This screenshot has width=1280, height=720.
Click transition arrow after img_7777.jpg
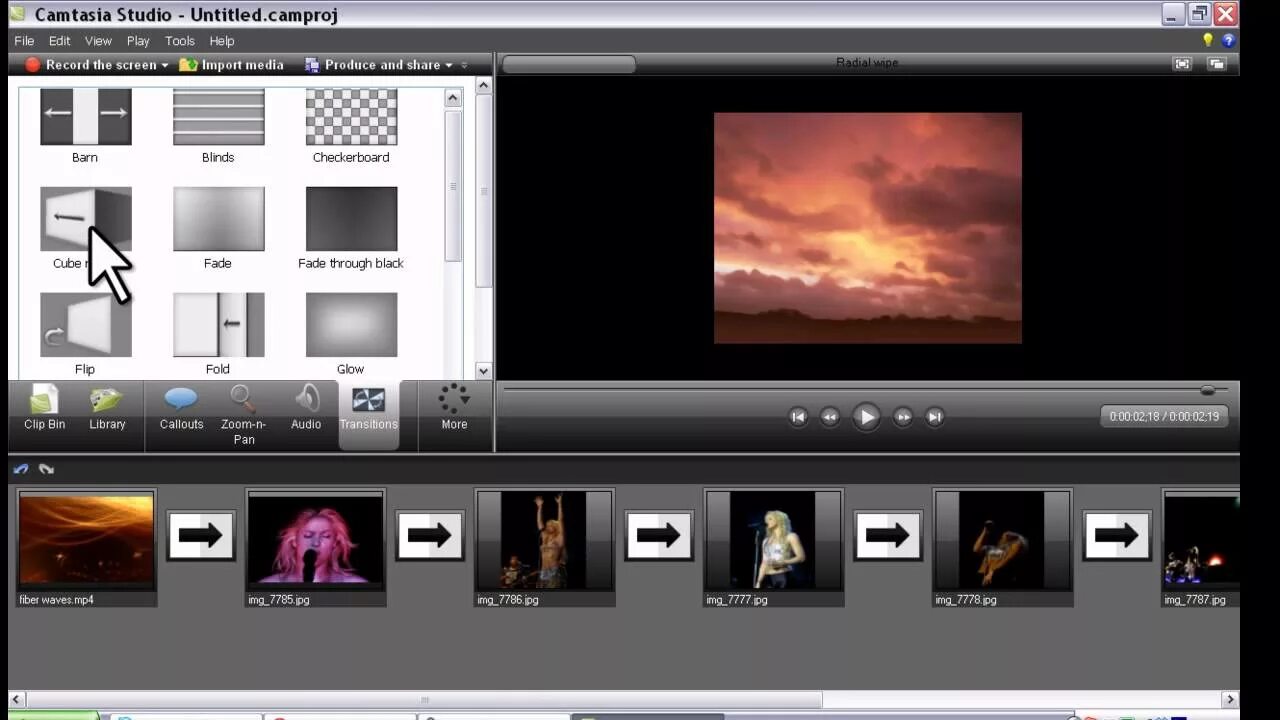tap(888, 536)
